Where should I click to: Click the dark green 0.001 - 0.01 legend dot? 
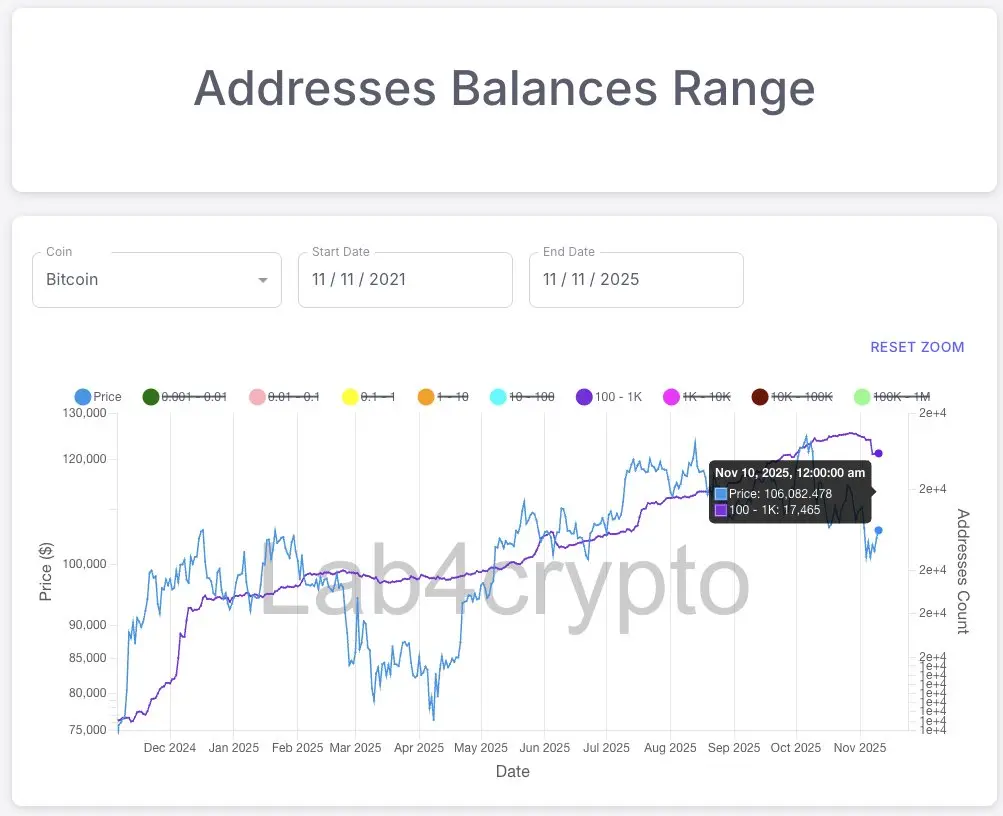pos(151,397)
